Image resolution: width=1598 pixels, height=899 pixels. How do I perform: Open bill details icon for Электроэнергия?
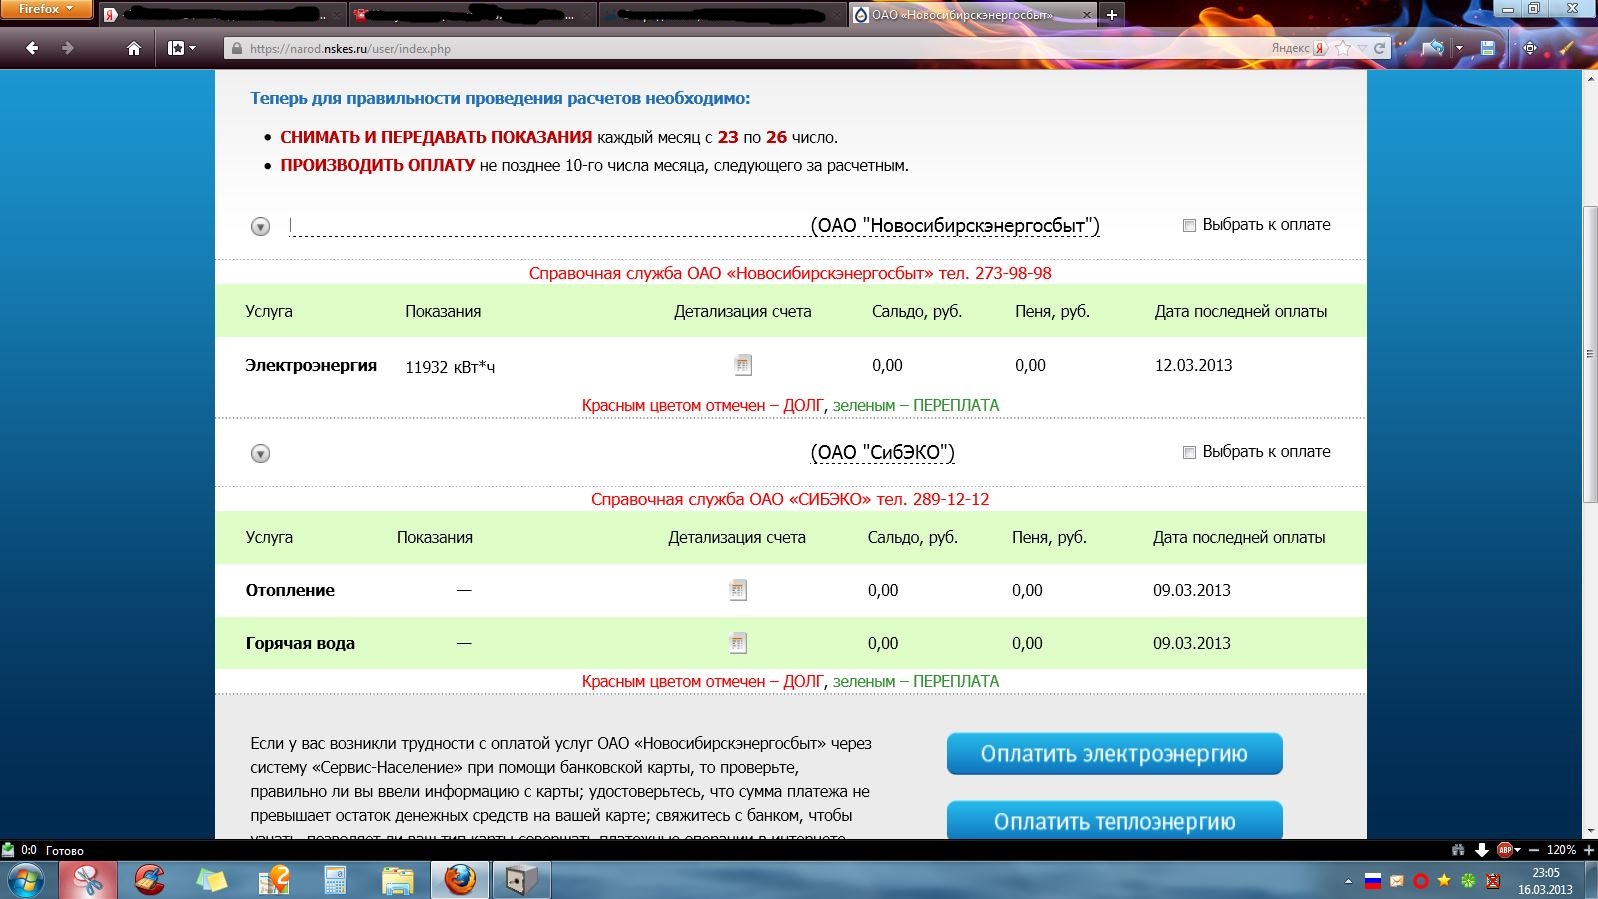[743, 365]
